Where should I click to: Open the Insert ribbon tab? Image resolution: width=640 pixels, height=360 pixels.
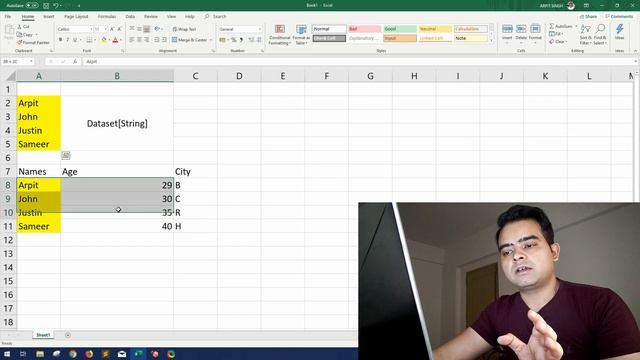click(x=49, y=17)
